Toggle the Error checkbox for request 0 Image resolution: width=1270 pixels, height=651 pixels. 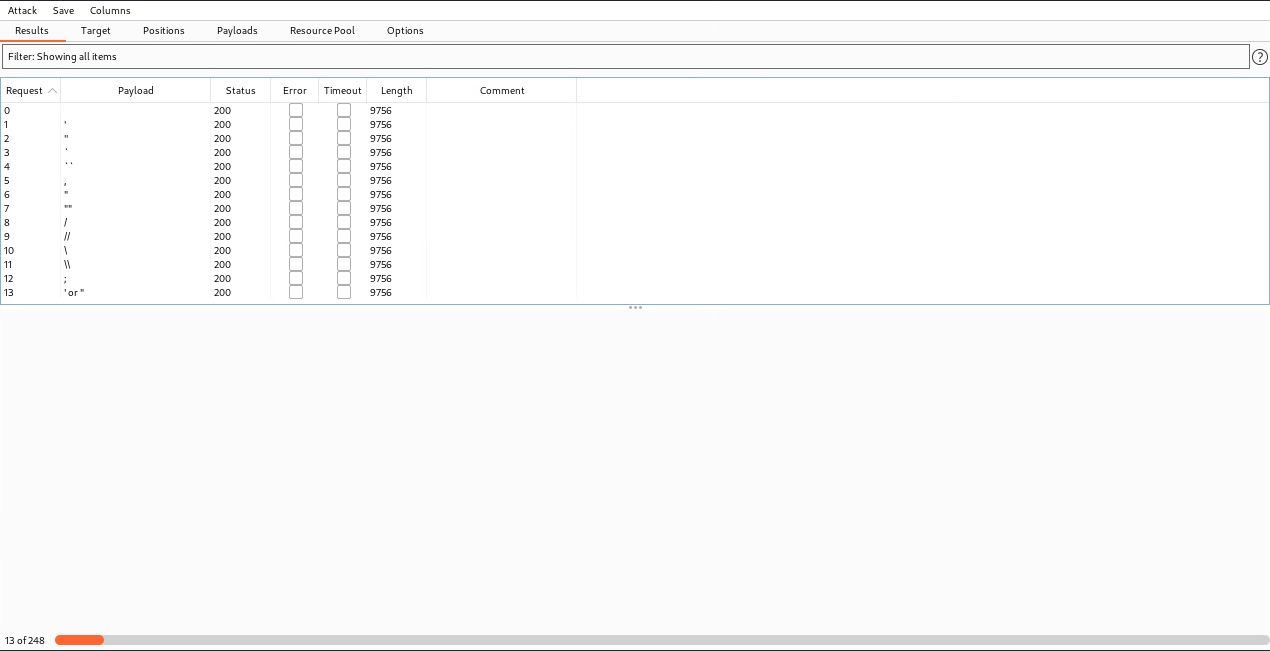click(x=296, y=110)
